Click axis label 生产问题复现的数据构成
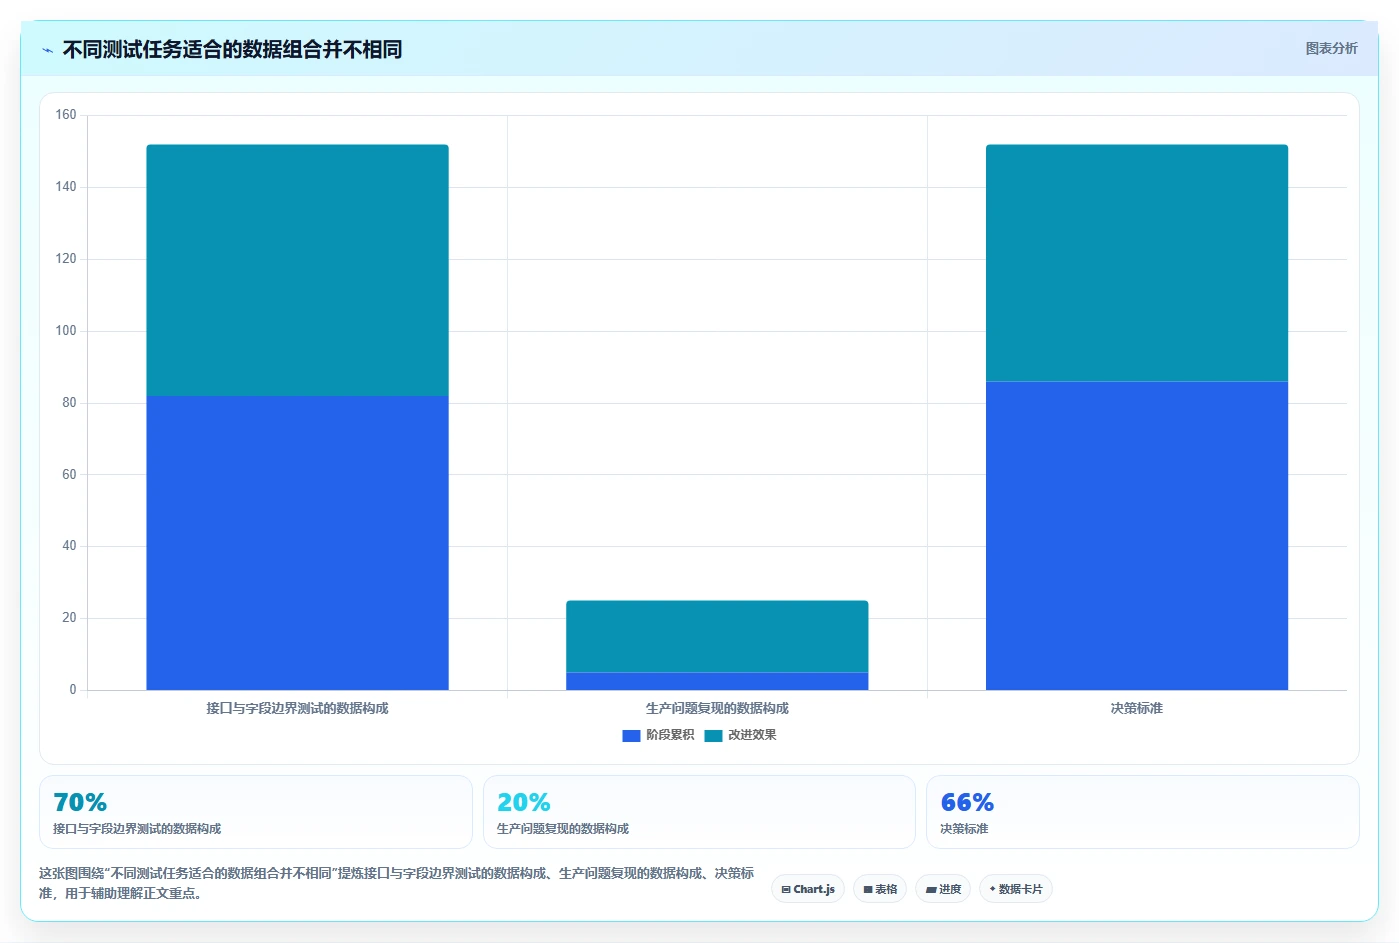Viewport: 1399px width, 943px height. [x=717, y=708]
